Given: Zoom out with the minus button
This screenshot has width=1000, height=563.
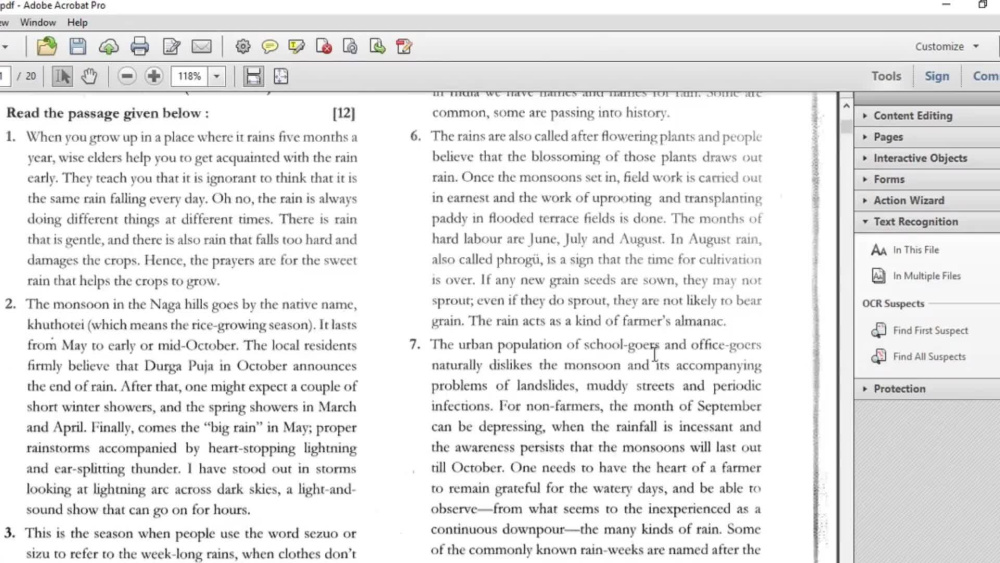Looking at the screenshot, I should coord(127,77).
